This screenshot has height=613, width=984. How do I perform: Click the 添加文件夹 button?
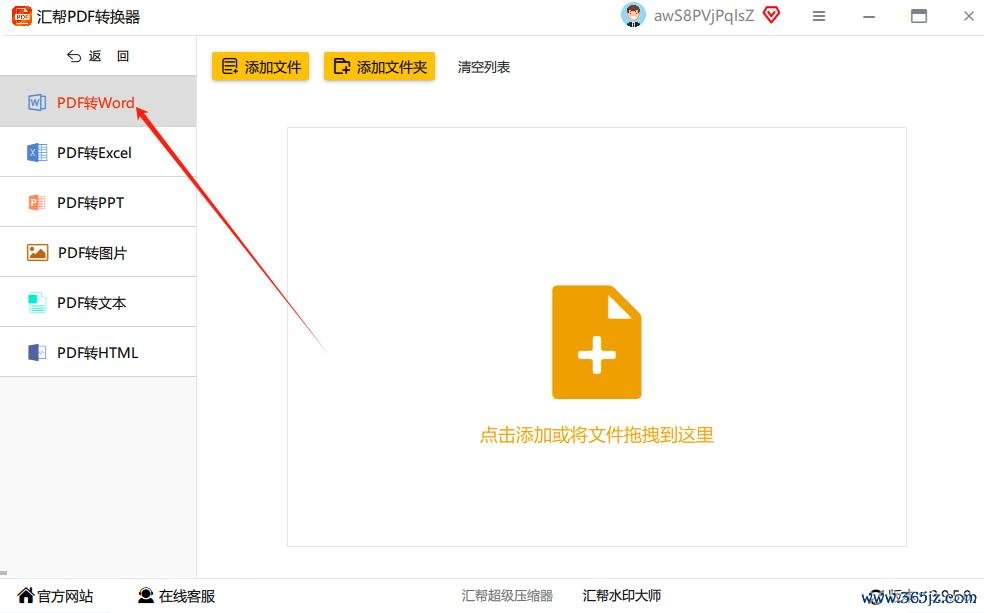tap(379, 67)
